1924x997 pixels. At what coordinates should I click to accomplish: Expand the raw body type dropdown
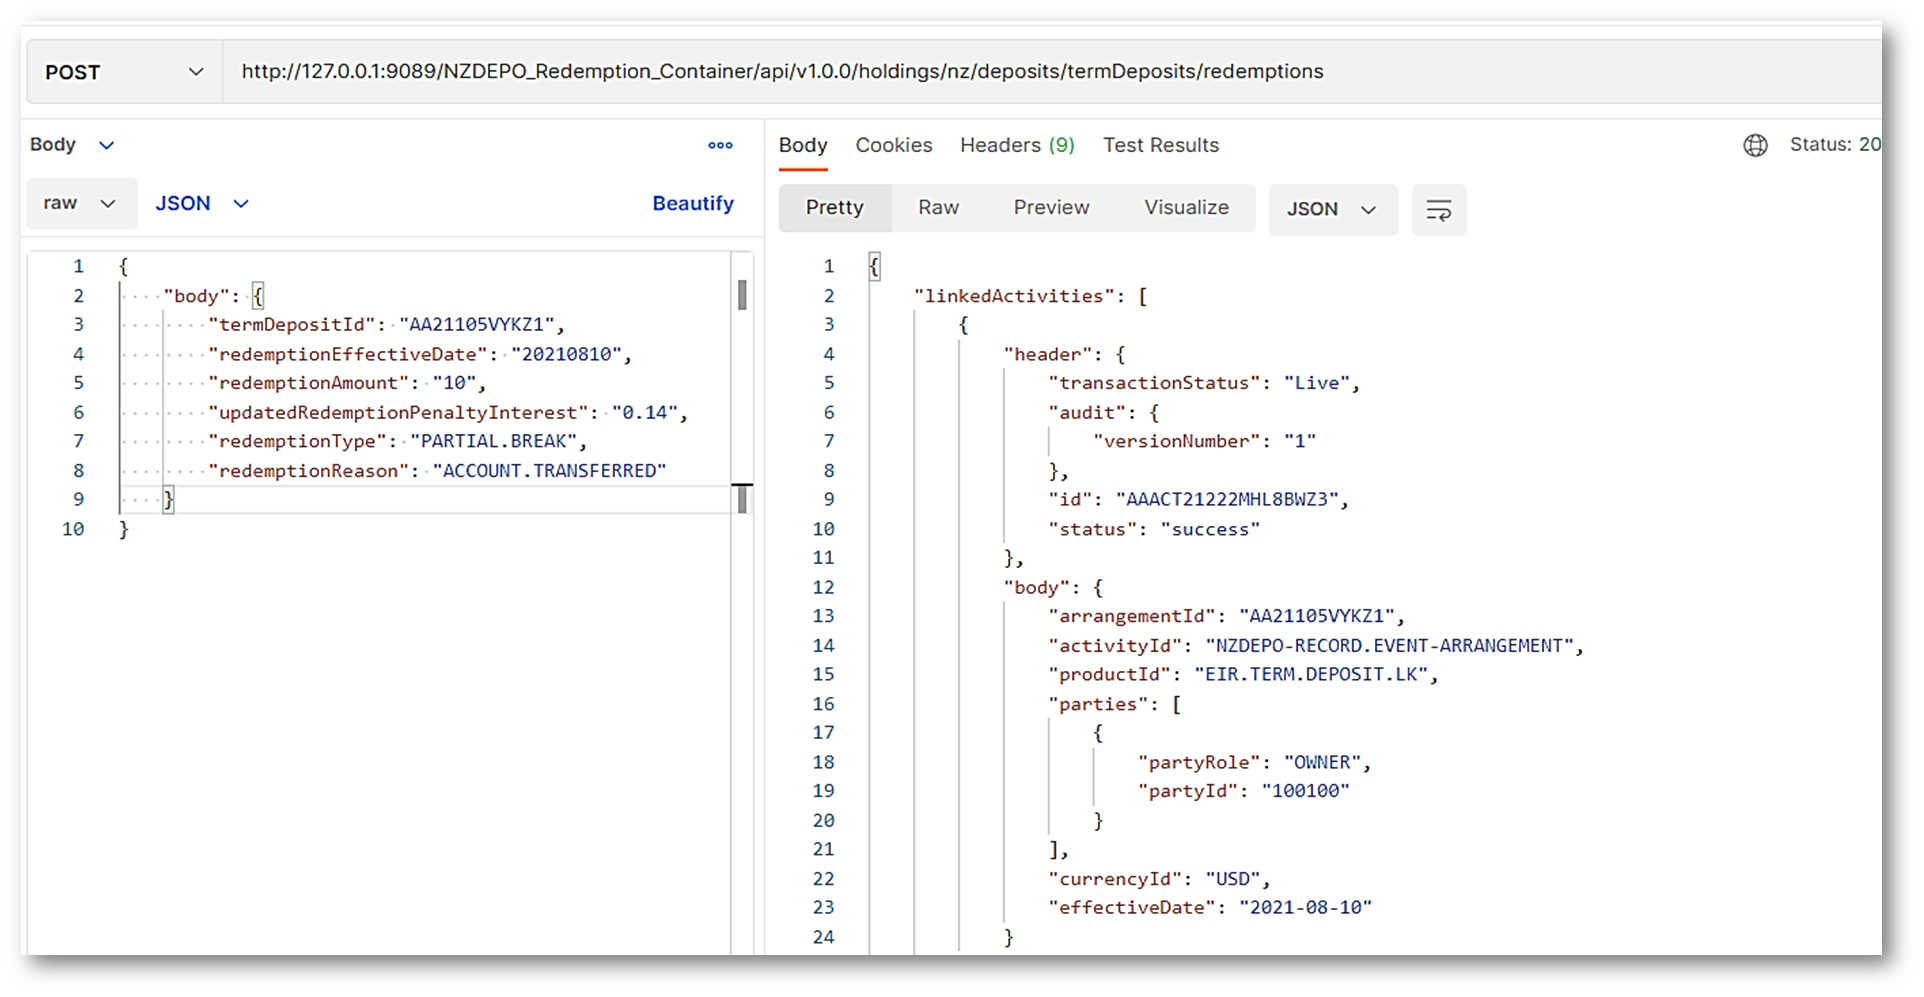(x=80, y=204)
